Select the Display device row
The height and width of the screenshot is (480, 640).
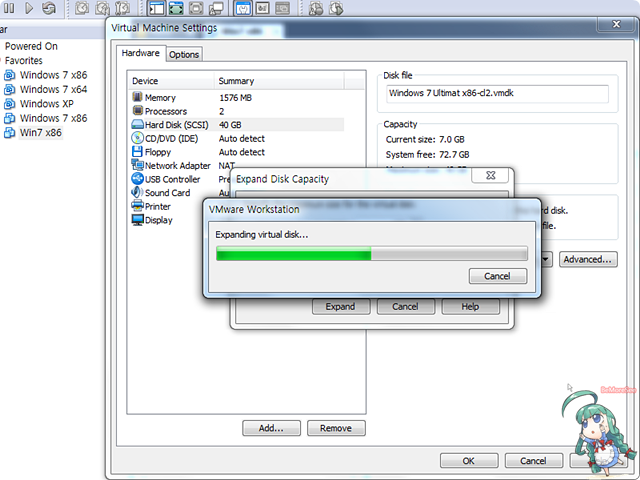click(x=152, y=220)
